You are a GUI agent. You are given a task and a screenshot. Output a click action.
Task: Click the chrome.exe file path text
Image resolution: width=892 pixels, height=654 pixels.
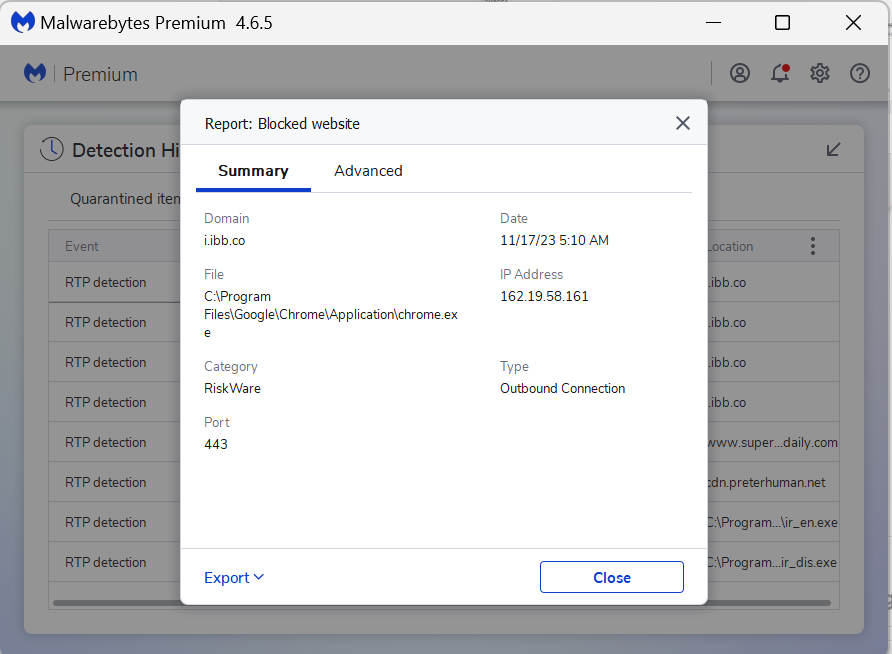tap(331, 314)
